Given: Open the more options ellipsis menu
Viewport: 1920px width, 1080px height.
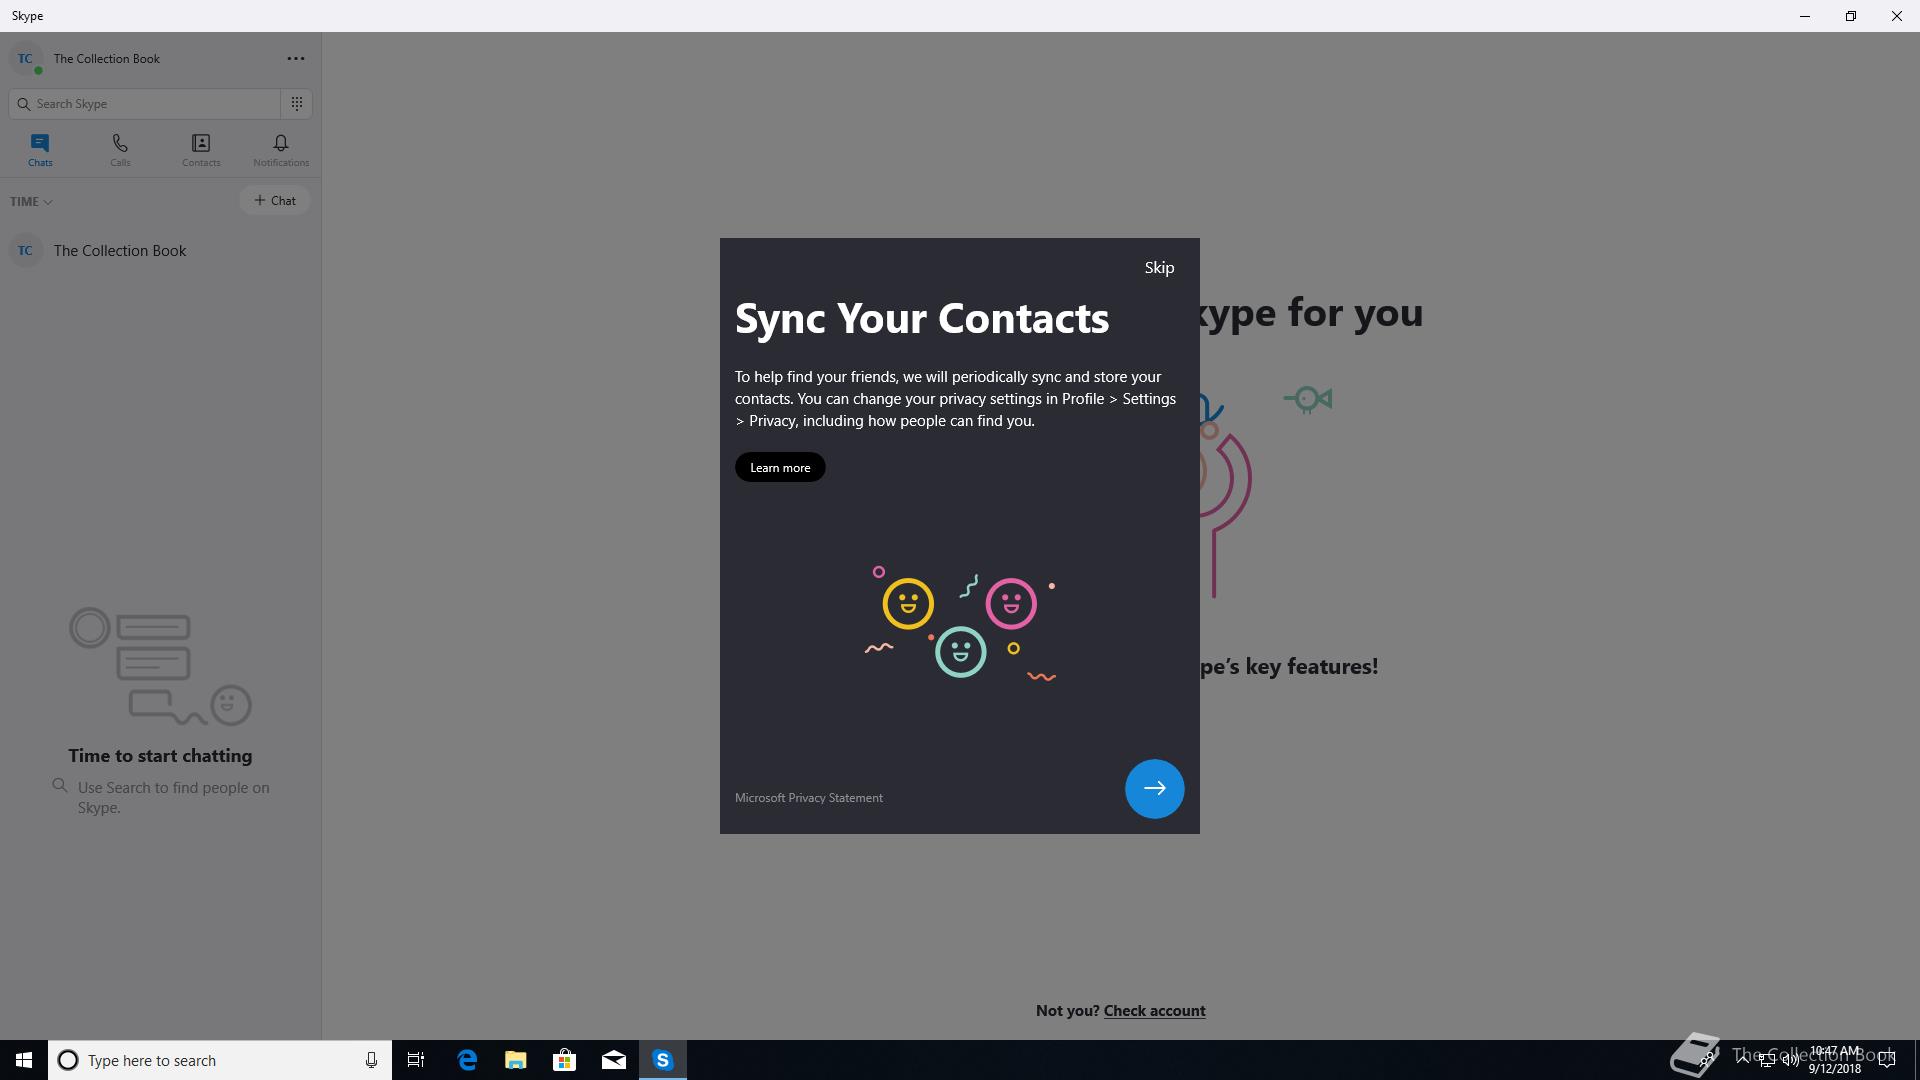Looking at the screenshot, I should point(296,59).
